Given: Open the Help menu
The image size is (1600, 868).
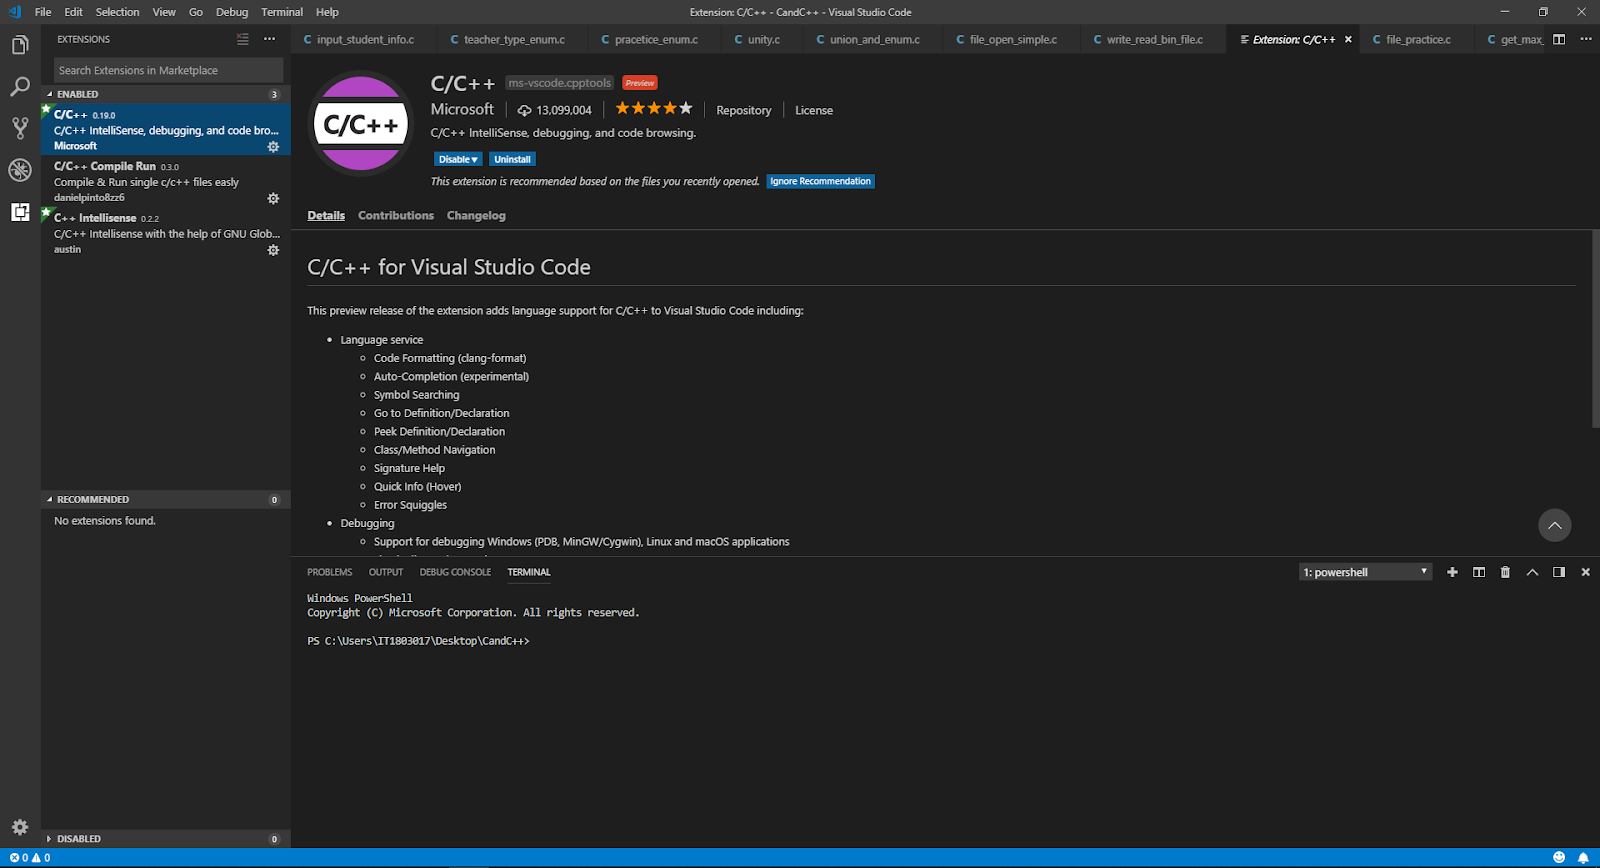Looking at the screenshot, I should tap(327, 12).
